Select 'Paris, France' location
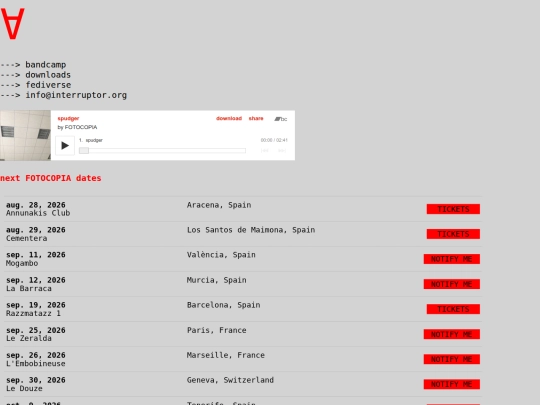540x405 pixels. coord(217,330)
